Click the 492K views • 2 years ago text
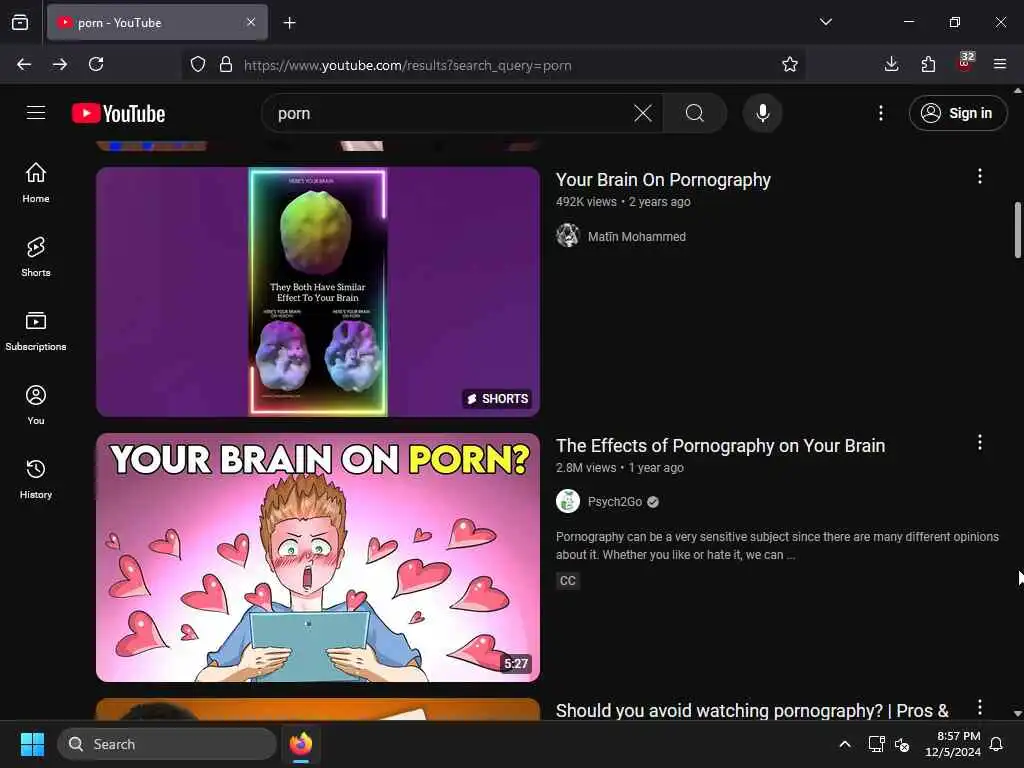 pyautogui.click(x=623, y=202)
